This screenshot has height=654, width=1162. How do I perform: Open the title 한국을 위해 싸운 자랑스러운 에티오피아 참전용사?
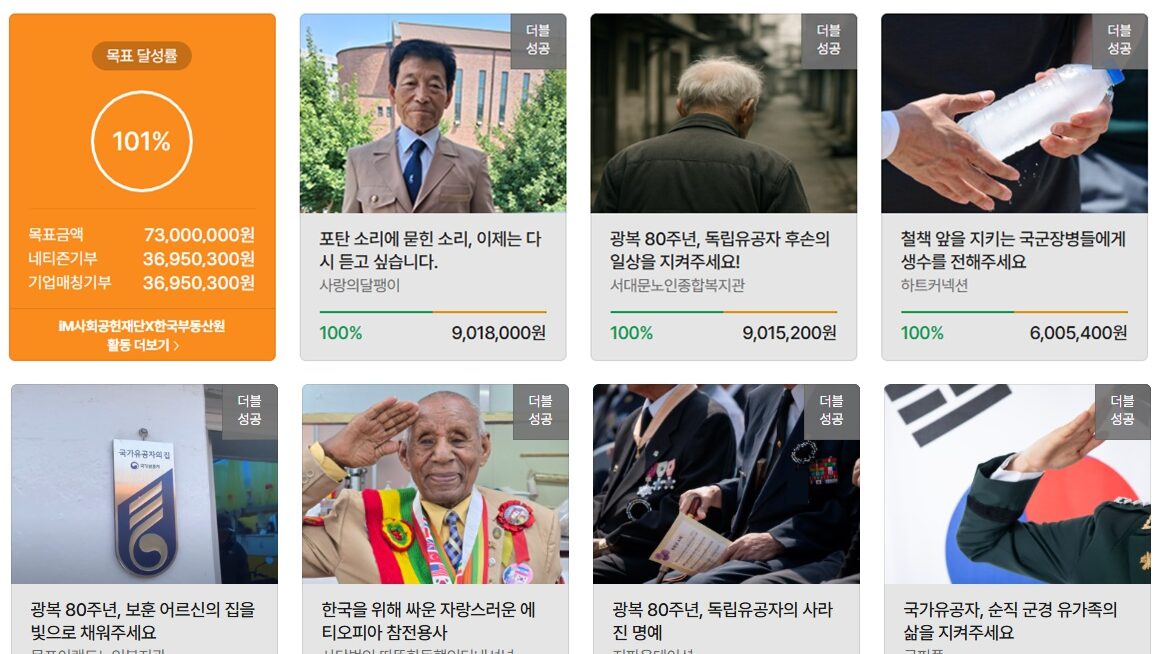428,621
